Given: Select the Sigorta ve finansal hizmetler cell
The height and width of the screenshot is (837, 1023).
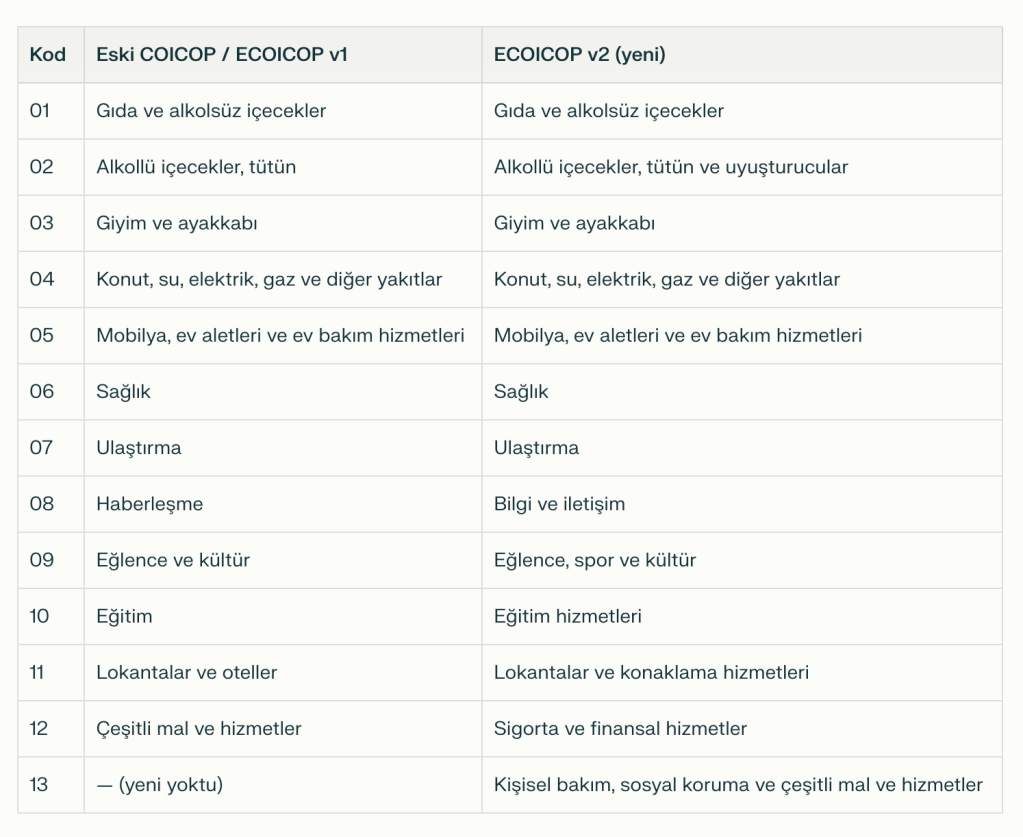Looking at the screenshot, I should 620,728.
